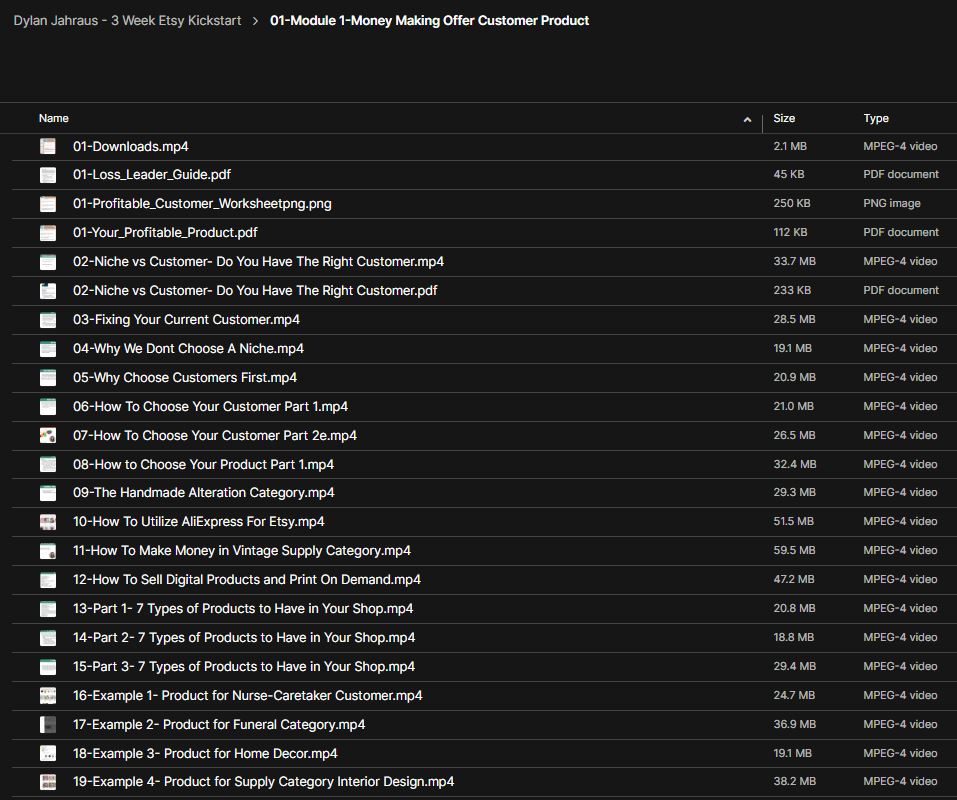Viewport: 957px width, 800px height.
Task: Click the 19-Example 4 Supply Category icon
Action: (48, 782)
